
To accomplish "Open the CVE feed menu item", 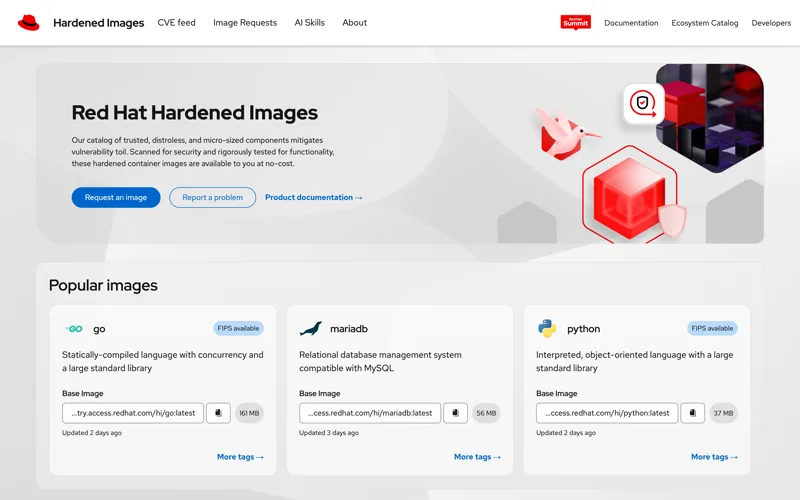I will point(177,22).
